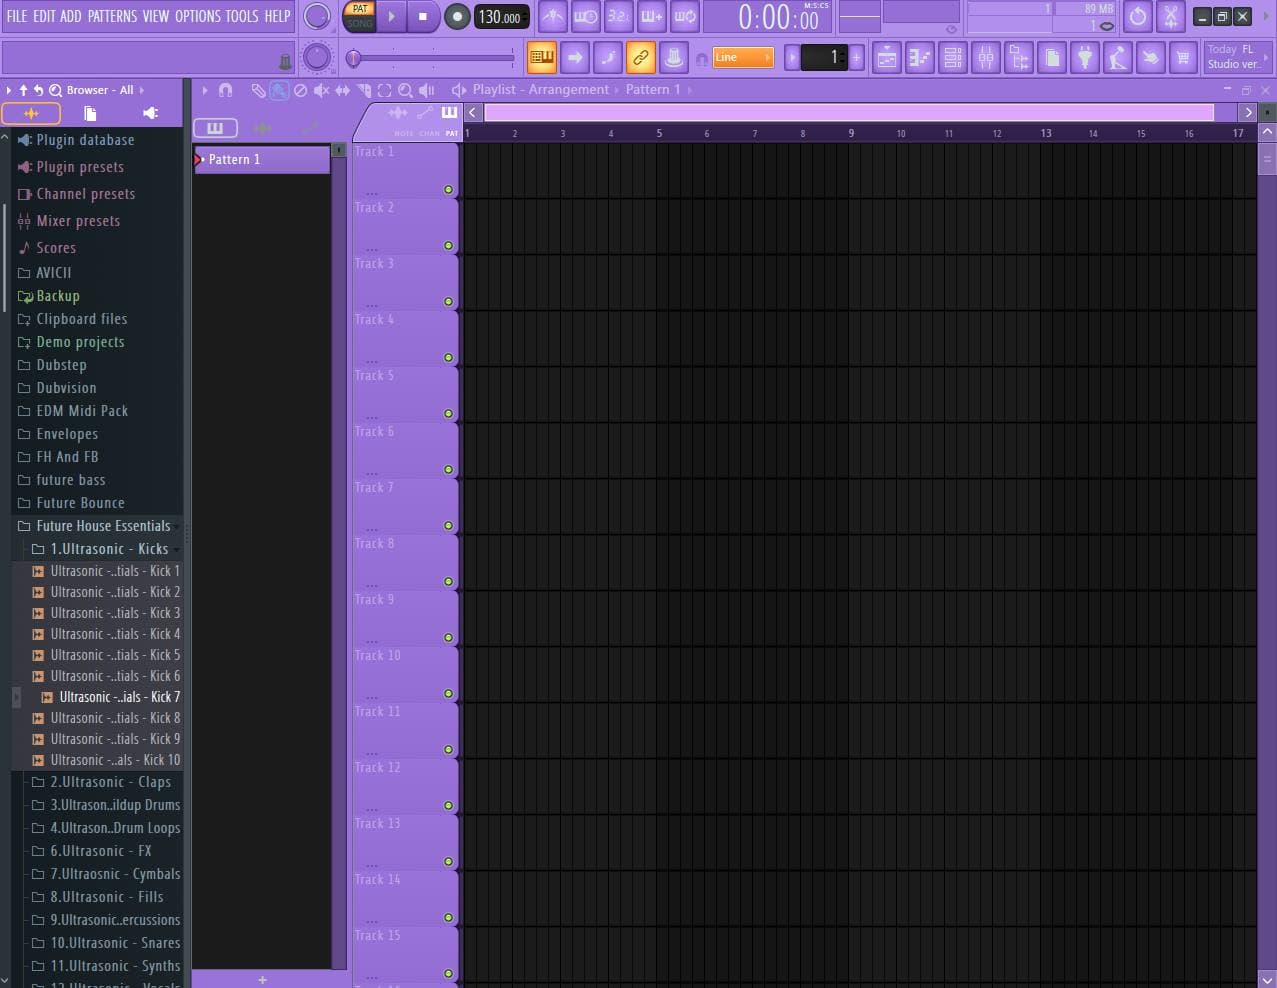Mute Track 1 using its green light
Image resolution: width=1277 pixels, height=988 pixels.
[448, 190]
